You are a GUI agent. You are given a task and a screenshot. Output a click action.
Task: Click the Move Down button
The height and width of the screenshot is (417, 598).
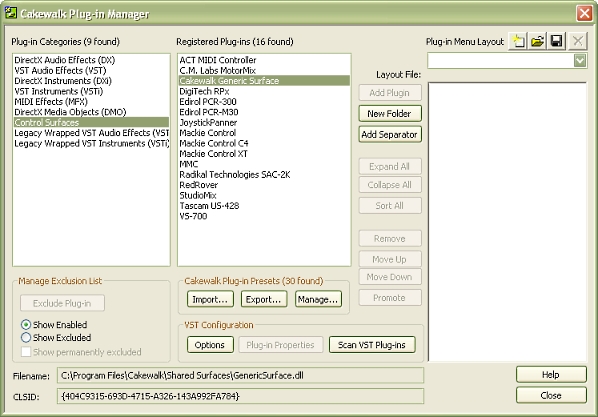coord(390,277)
